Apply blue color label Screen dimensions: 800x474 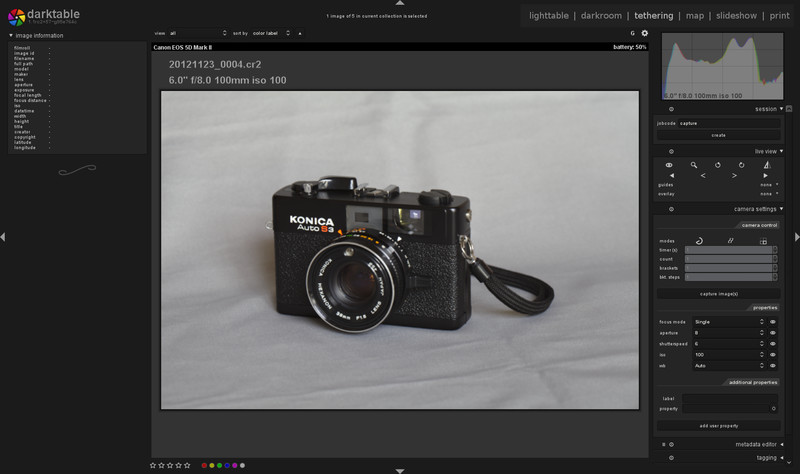click(x=227, y=465)
